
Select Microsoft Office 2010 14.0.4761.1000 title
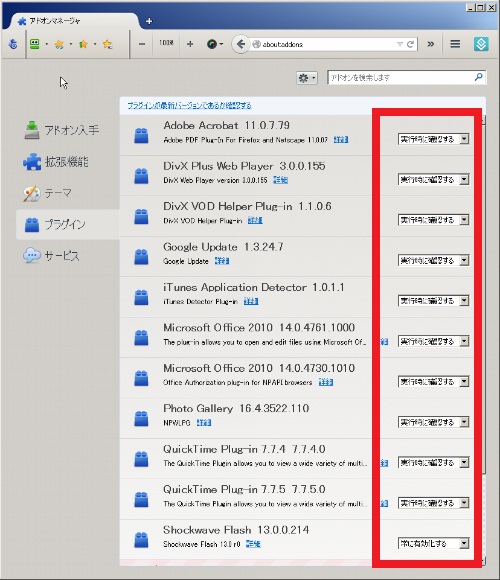(x=259, y=328)
